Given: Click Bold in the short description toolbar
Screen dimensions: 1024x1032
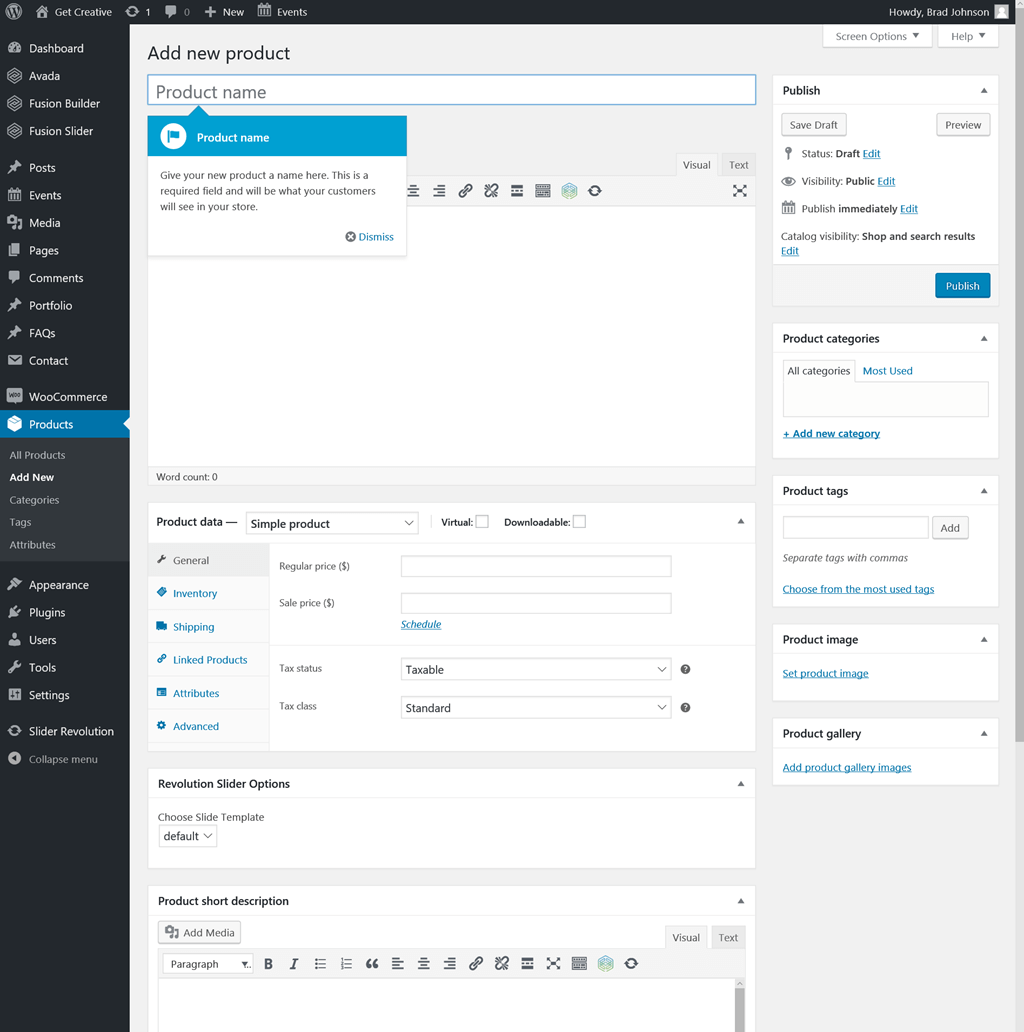Looking at the screenshot, I should tap(268, 964).
